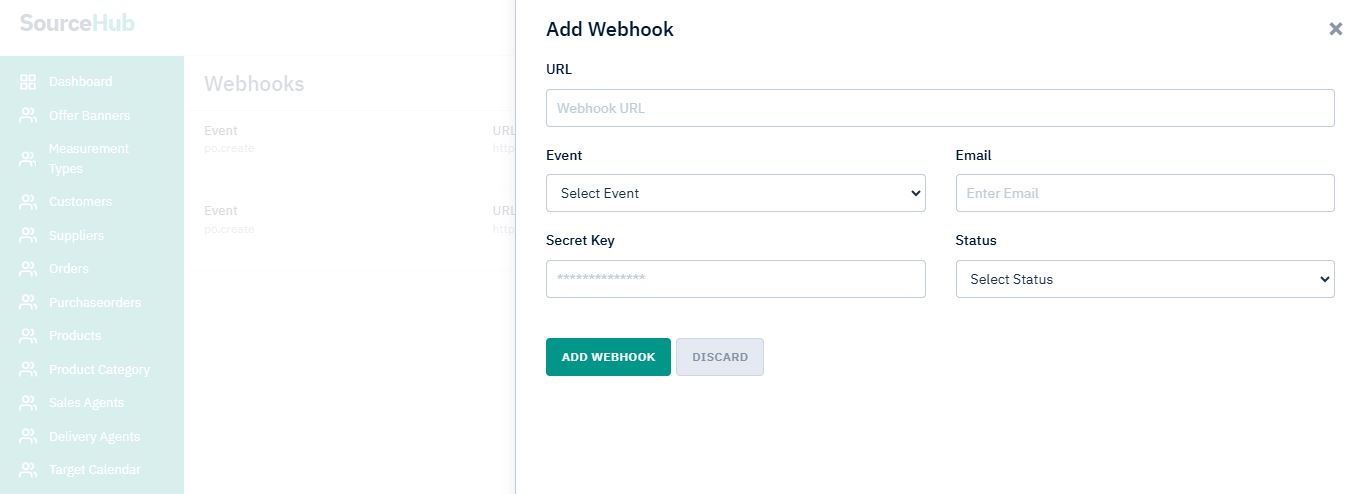Viewport: 1361px width, 494px height.
Task: Click the Offer Banners sidebar icon
Action: pos(28,116)
